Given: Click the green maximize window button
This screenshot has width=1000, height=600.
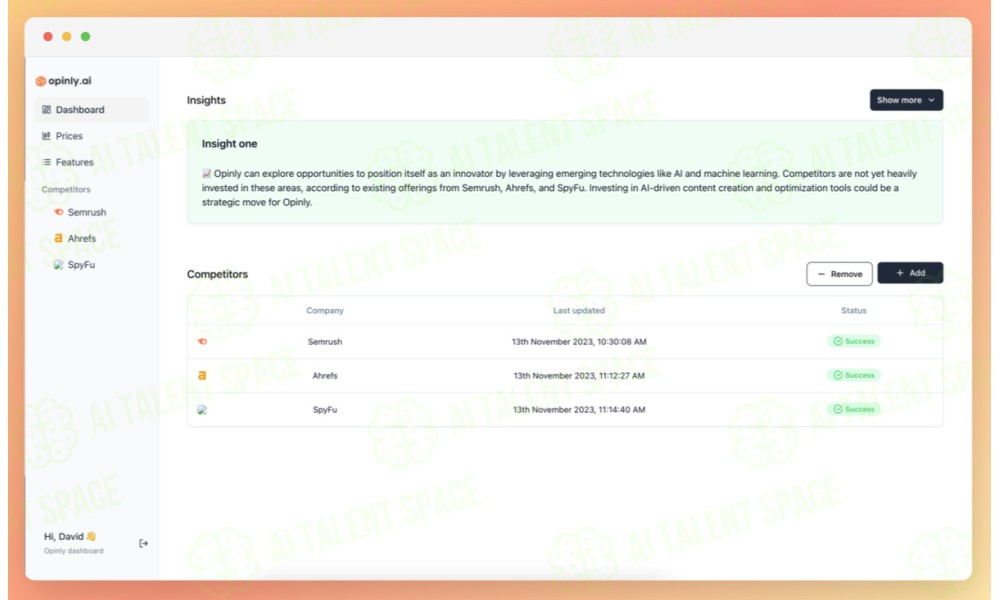Looking at the screenshot, I should pos(85,36).
